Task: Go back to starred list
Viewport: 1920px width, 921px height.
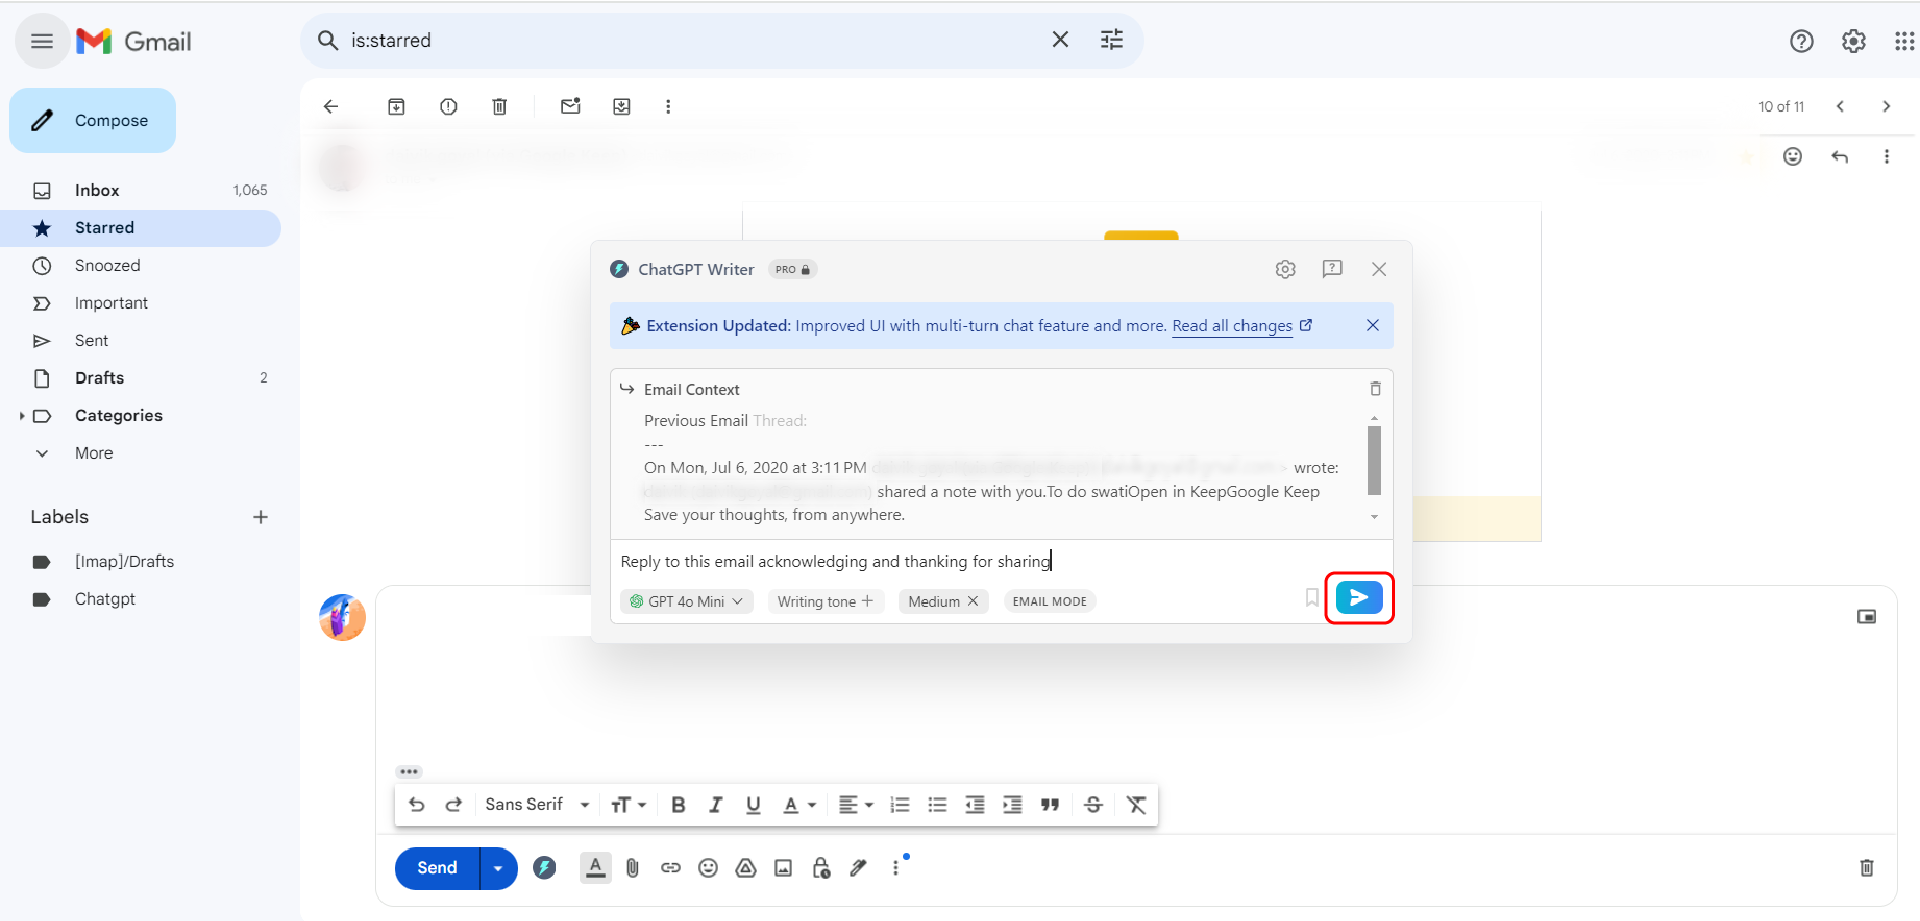Action: (x=331, y=107)
